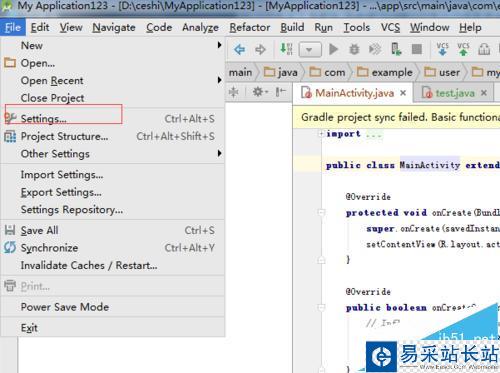Screen dimensions: 500x373
Task: Click the Forward navigation arrow icon
Action: pos(260,50)
